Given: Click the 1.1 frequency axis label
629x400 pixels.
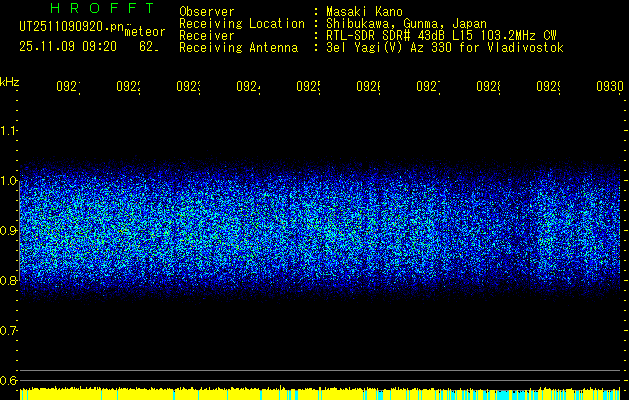Looking at the screenshot, I should pos(8,131).
